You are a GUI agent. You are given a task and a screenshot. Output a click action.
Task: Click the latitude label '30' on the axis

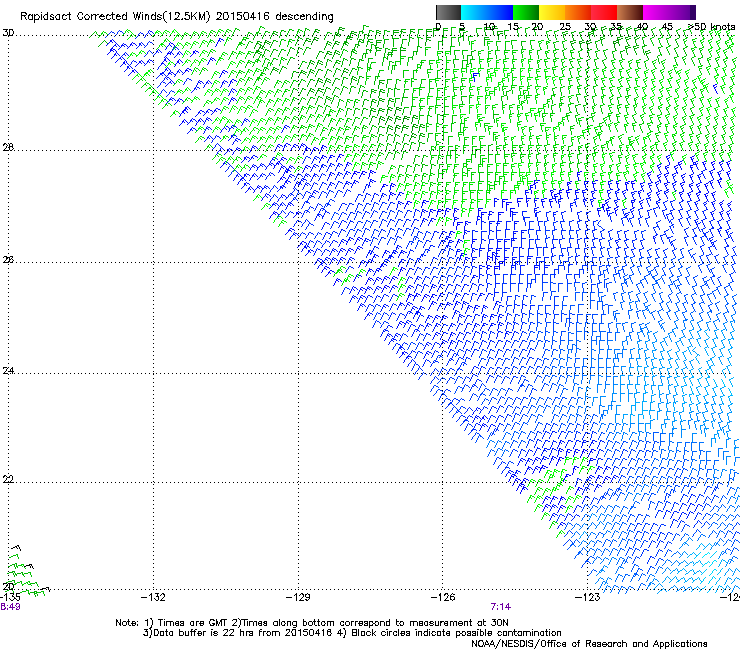[x=8, y=33]
